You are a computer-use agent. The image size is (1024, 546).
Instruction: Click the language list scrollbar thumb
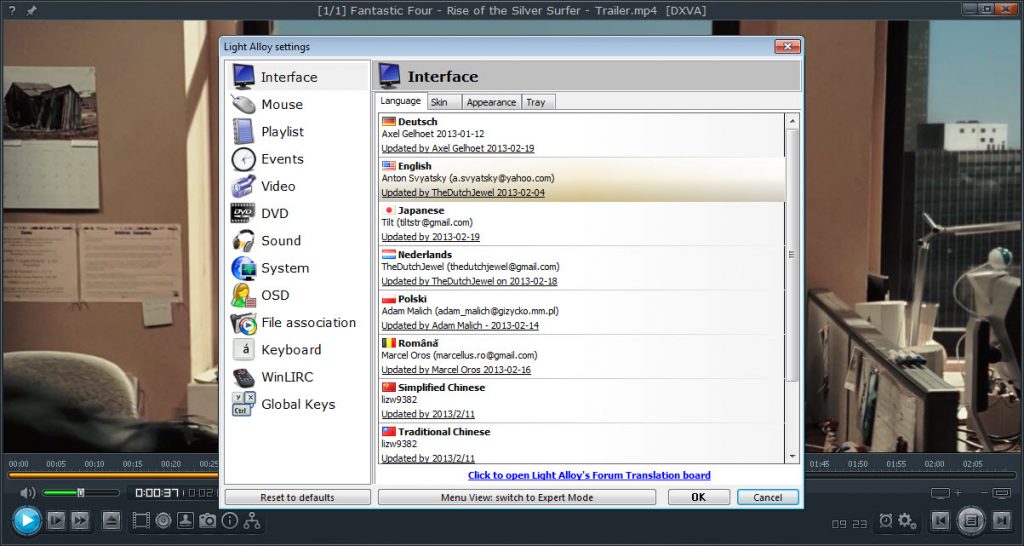coord(792,255)
